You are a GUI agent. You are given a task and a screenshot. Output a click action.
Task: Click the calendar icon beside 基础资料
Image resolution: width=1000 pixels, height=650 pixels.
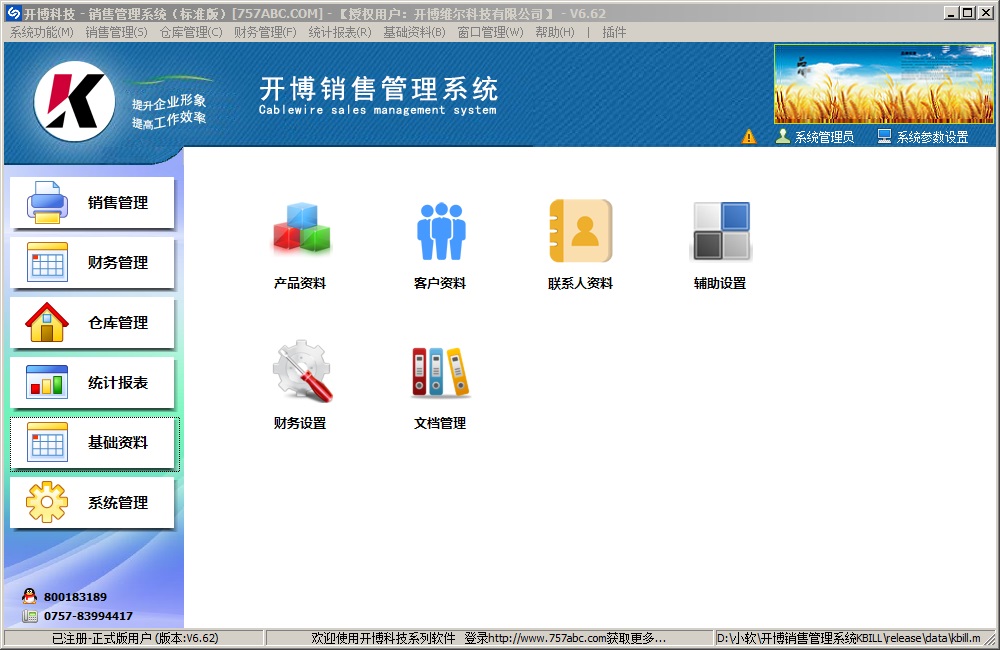[47, 442]
